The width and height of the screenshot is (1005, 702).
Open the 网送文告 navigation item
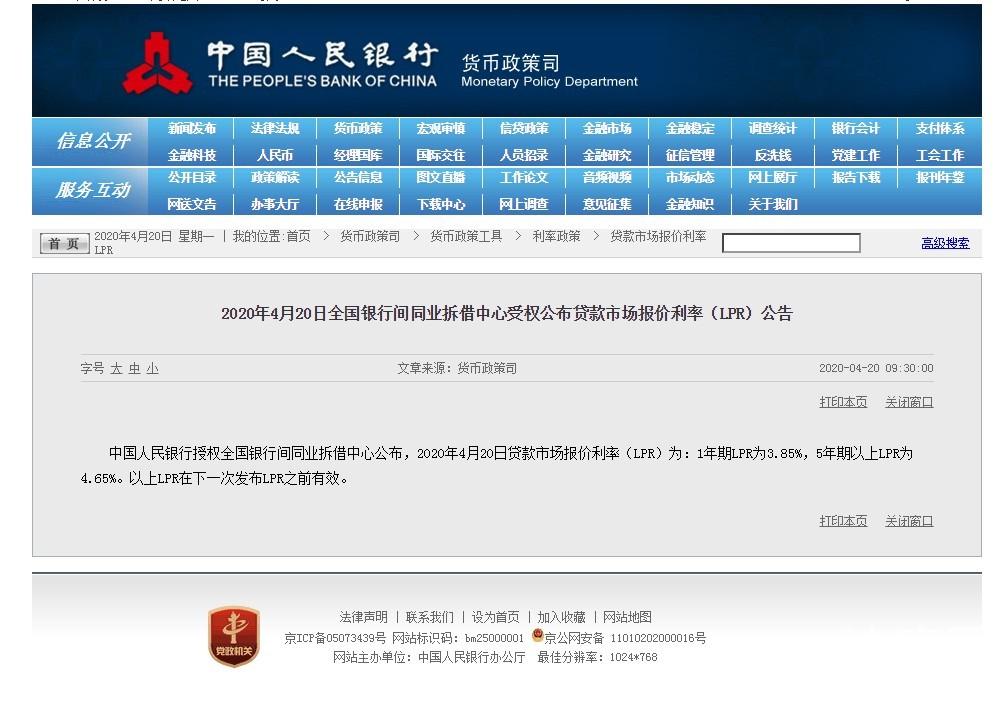192,204
